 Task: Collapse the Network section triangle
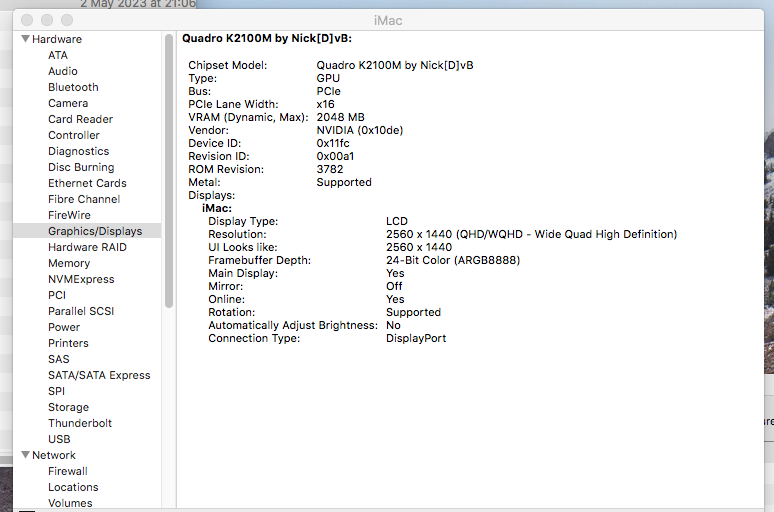[x=26, y=455]
